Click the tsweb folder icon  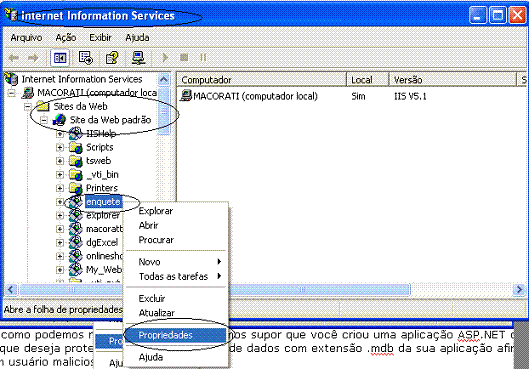[76, 161]
